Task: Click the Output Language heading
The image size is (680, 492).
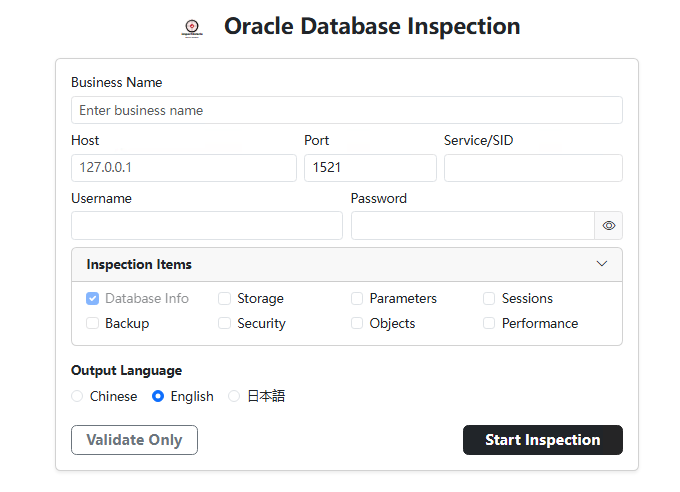Action: coord(127,371)
